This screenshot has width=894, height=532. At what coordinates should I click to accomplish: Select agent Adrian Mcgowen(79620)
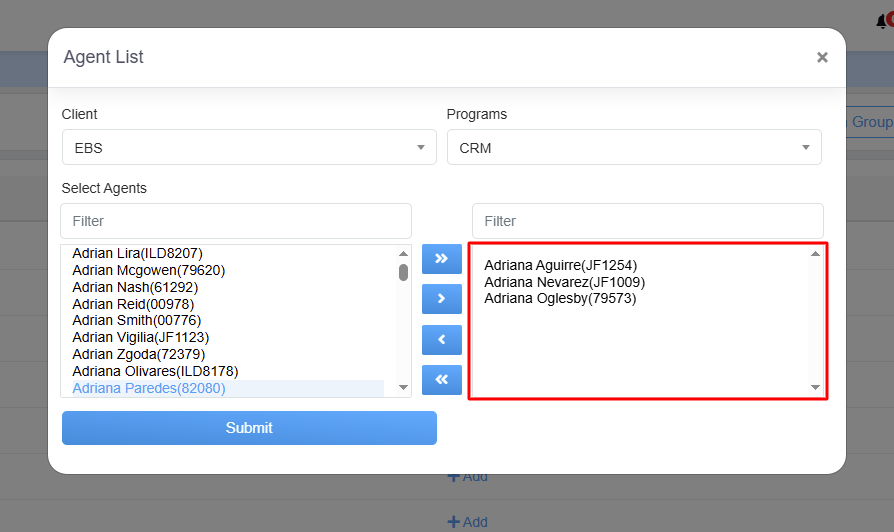(x=149, y=270)
